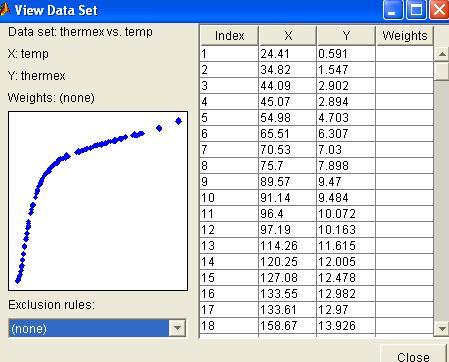This screenshot has height=362, width=449.
Task: Select Y cell 9.47
Action: coord(346,182)
